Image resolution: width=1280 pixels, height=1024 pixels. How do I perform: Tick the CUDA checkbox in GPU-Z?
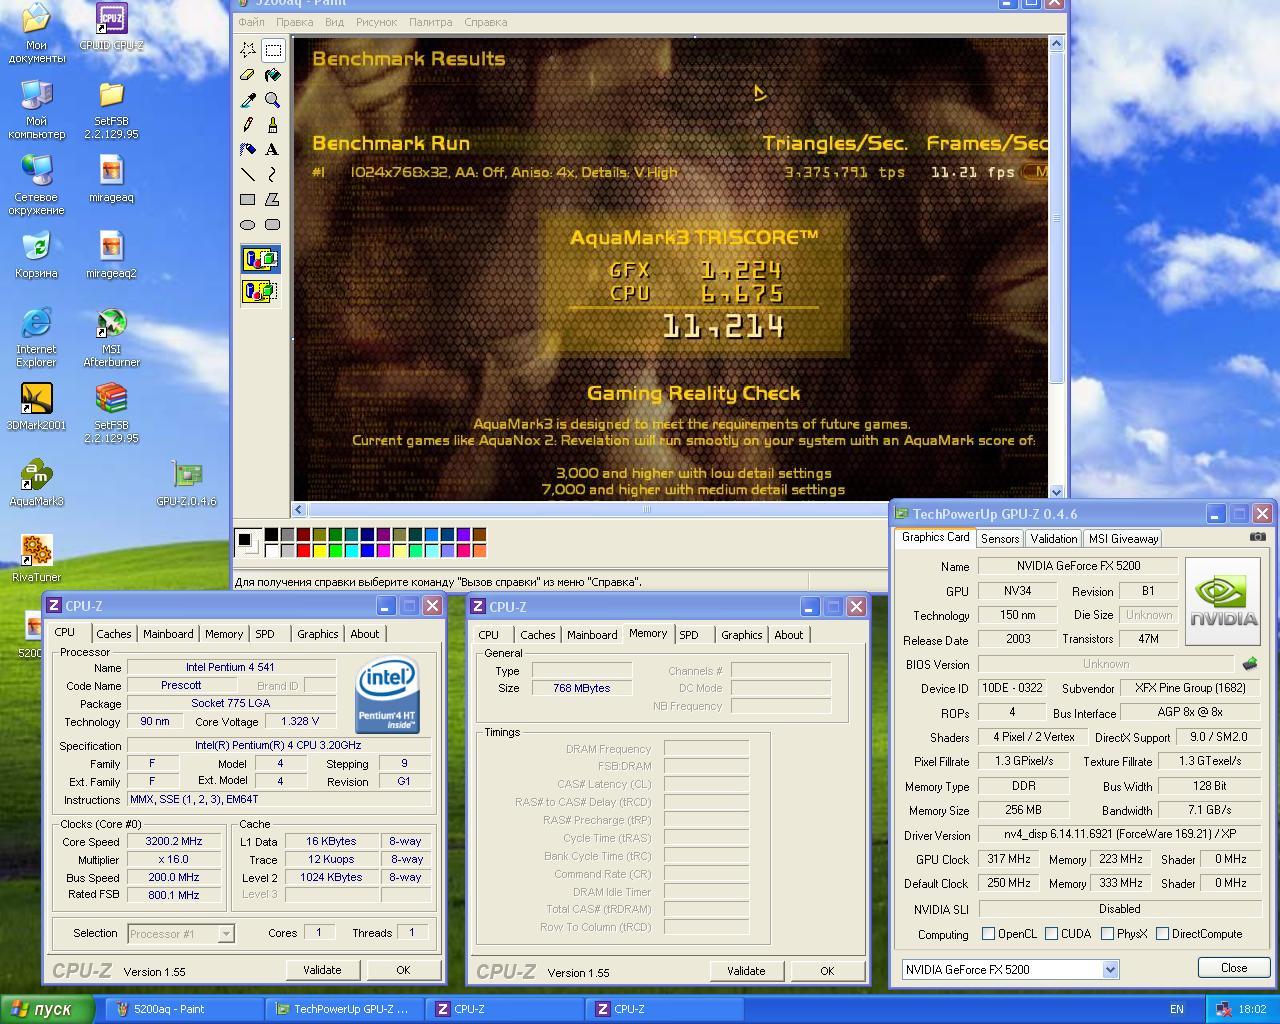point(1051,934)
